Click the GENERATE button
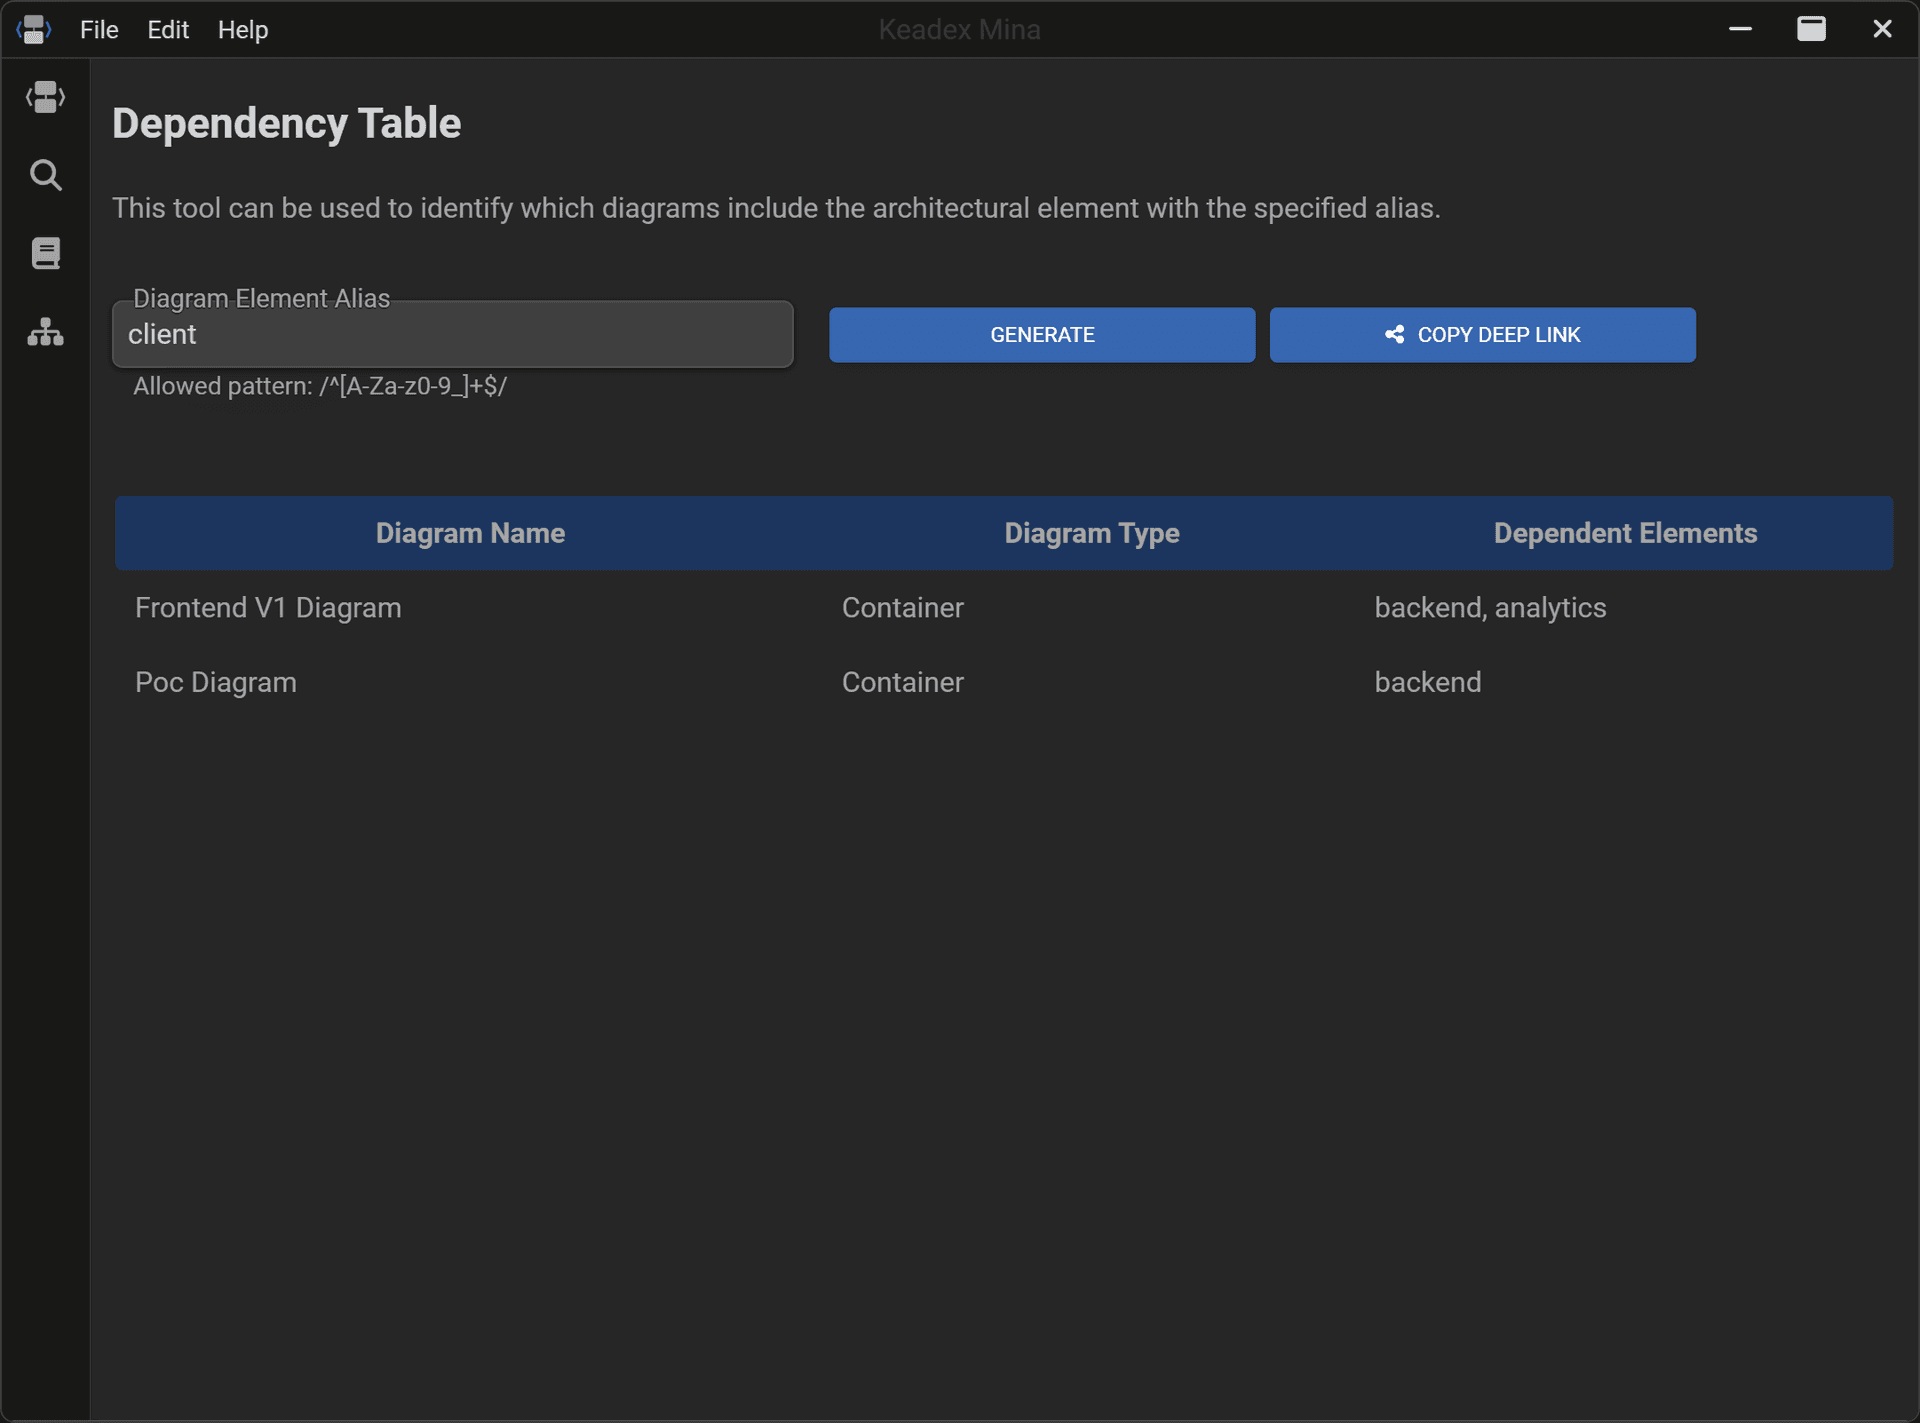 [x=1042, y=335]
